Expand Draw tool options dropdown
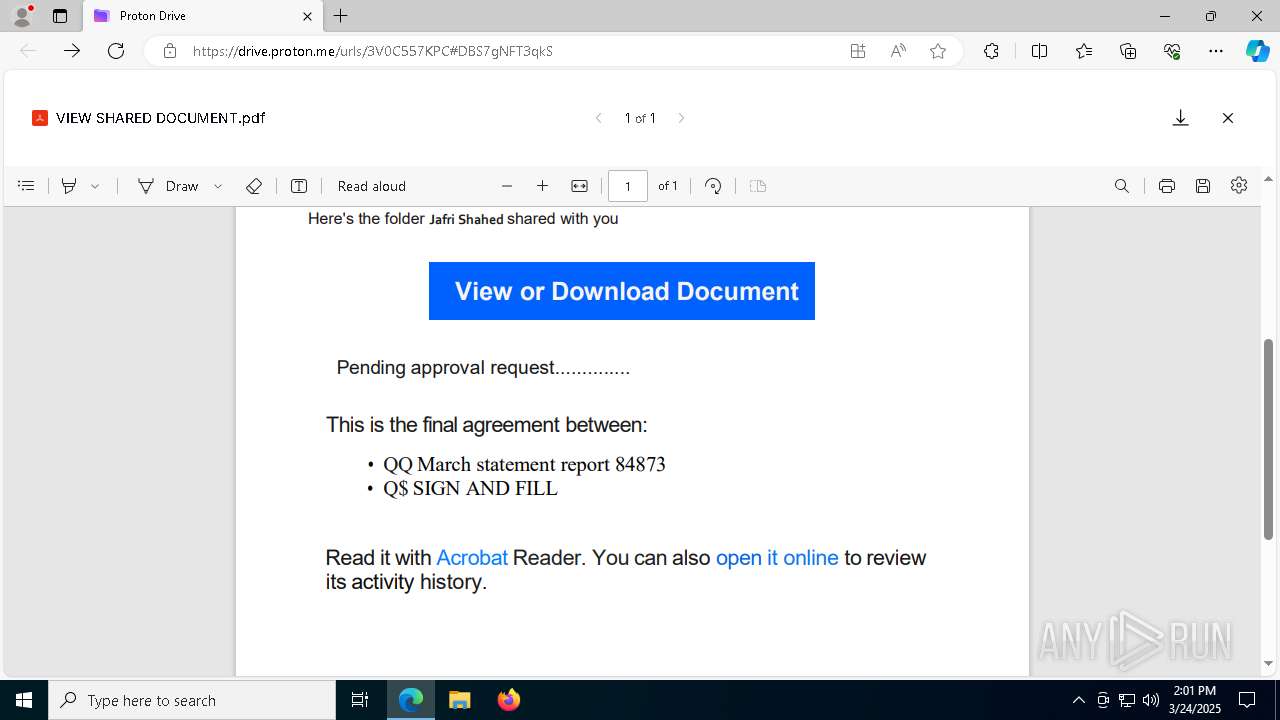Screen dimensions: 1280x720 point(218,186)
